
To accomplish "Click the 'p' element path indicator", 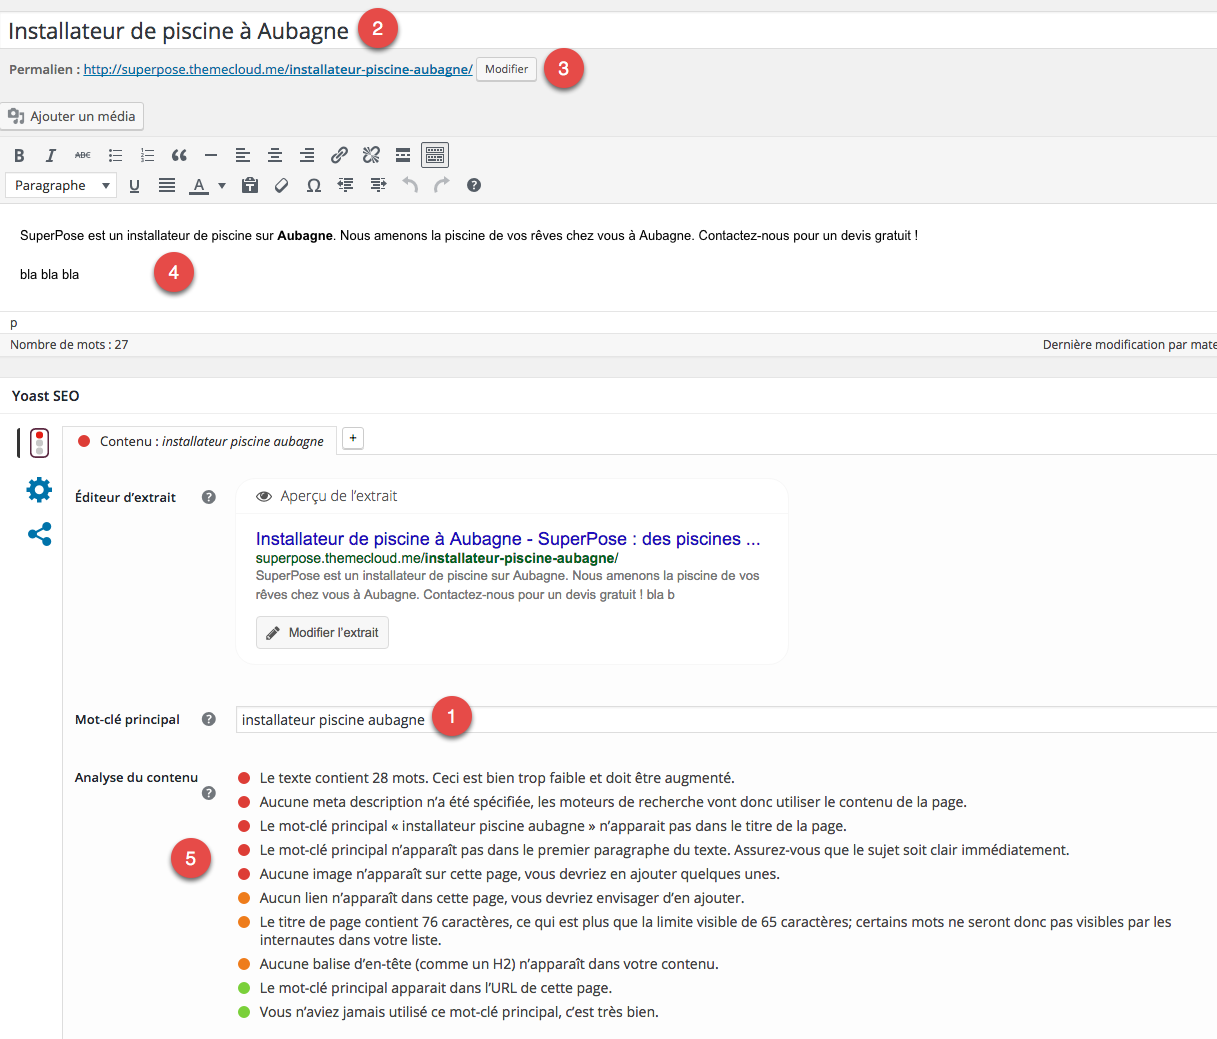I will pos(14,323).
